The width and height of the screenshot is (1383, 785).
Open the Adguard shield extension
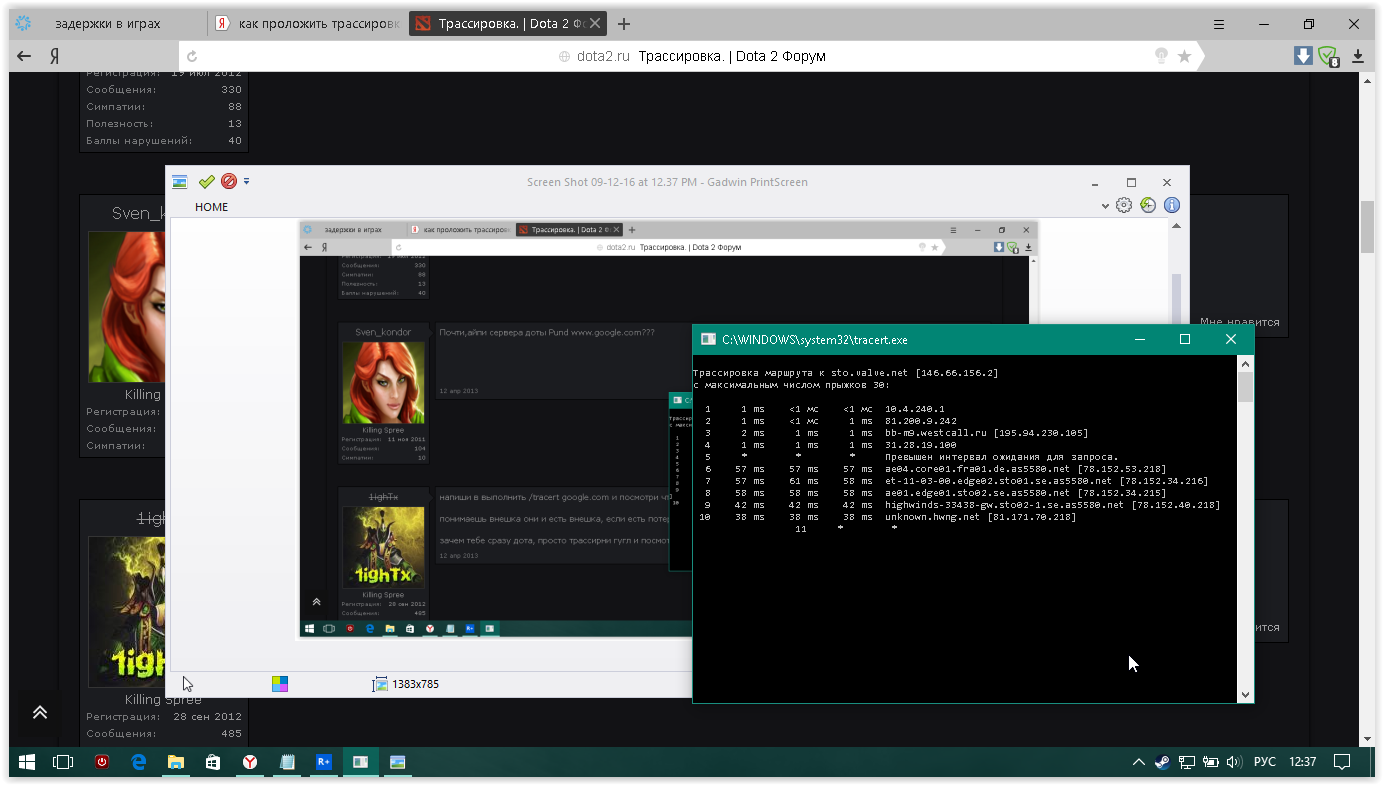[1328, 57]
